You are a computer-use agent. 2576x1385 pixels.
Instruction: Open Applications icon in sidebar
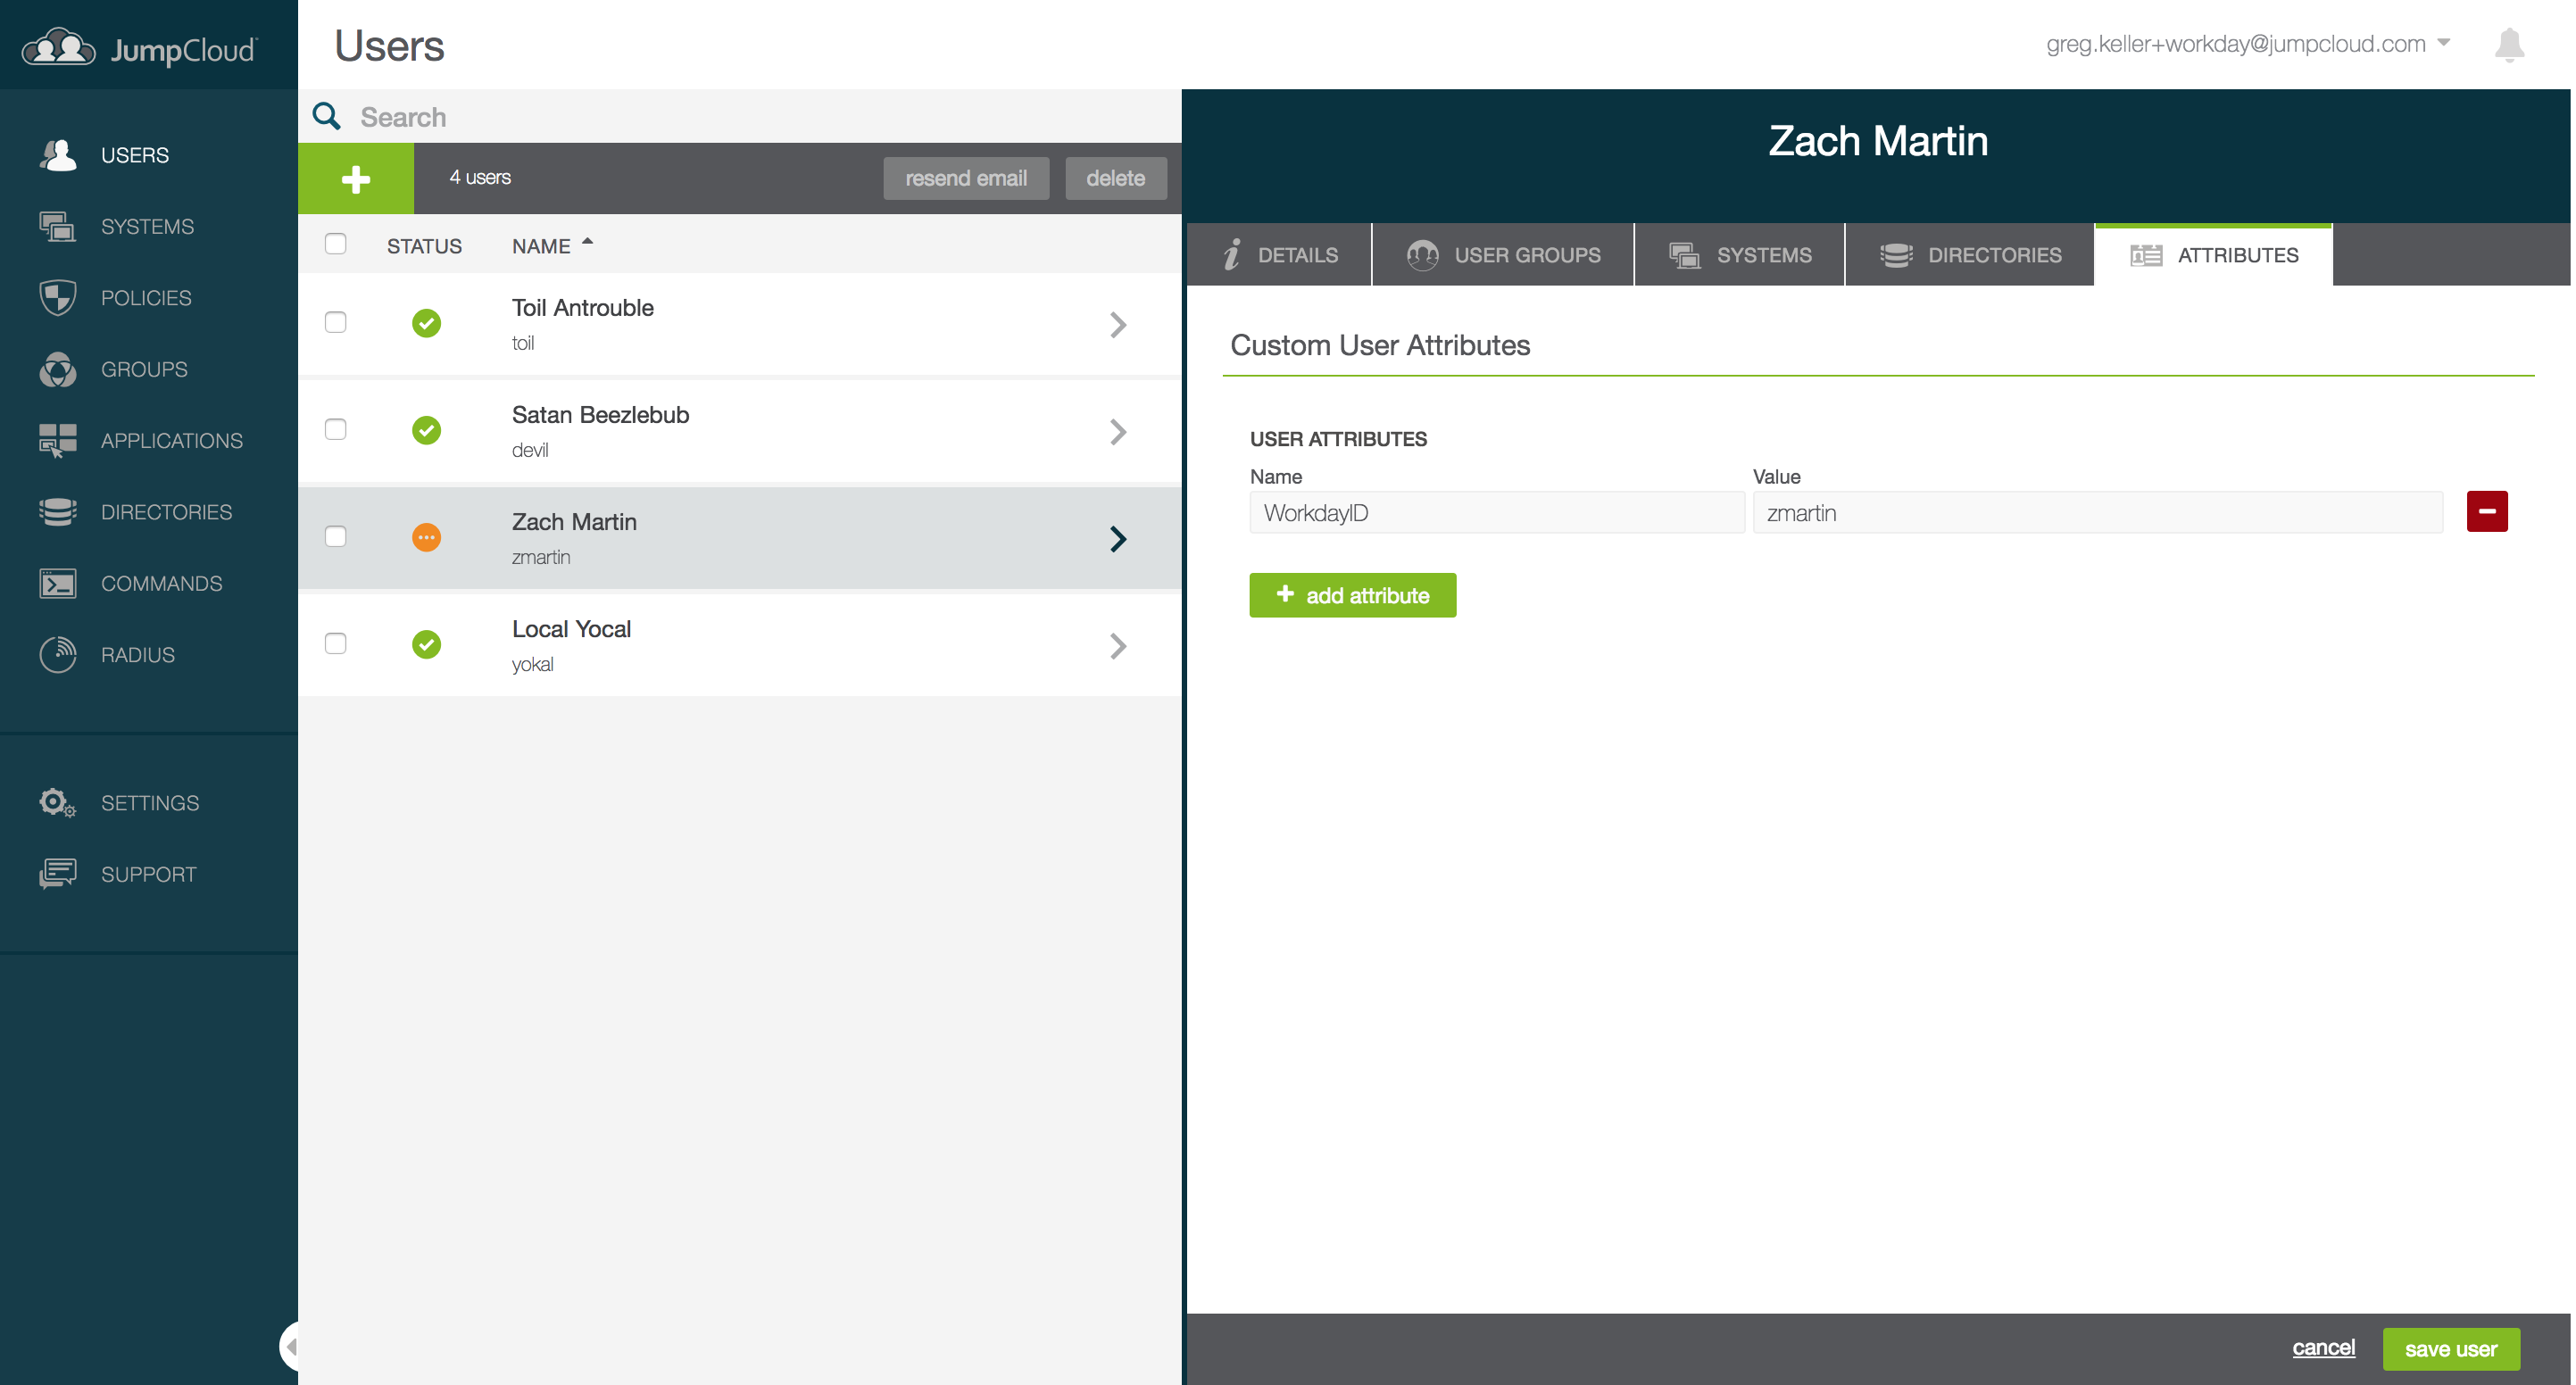click(57, 440)
